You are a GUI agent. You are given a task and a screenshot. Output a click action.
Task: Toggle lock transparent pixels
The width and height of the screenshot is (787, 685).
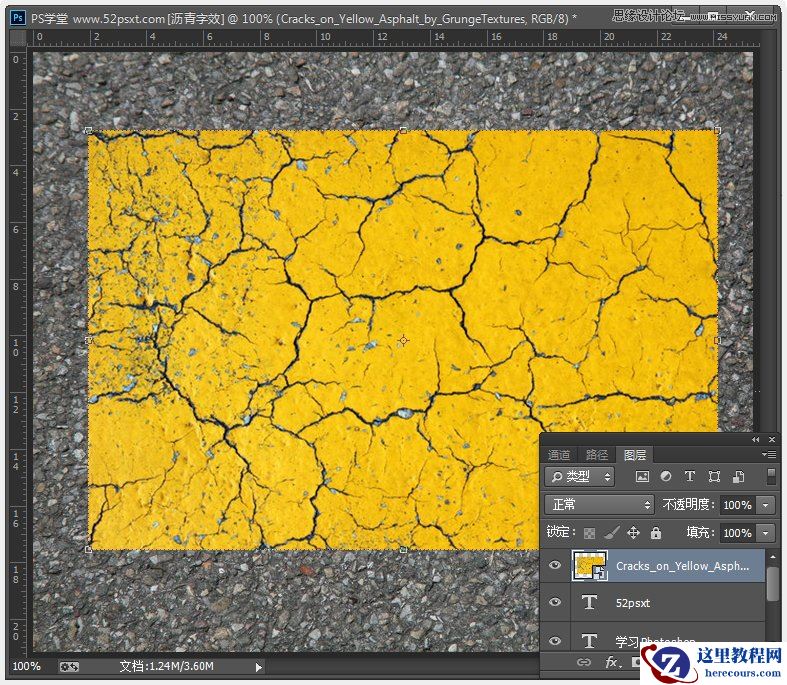click(x=589, y=533)
